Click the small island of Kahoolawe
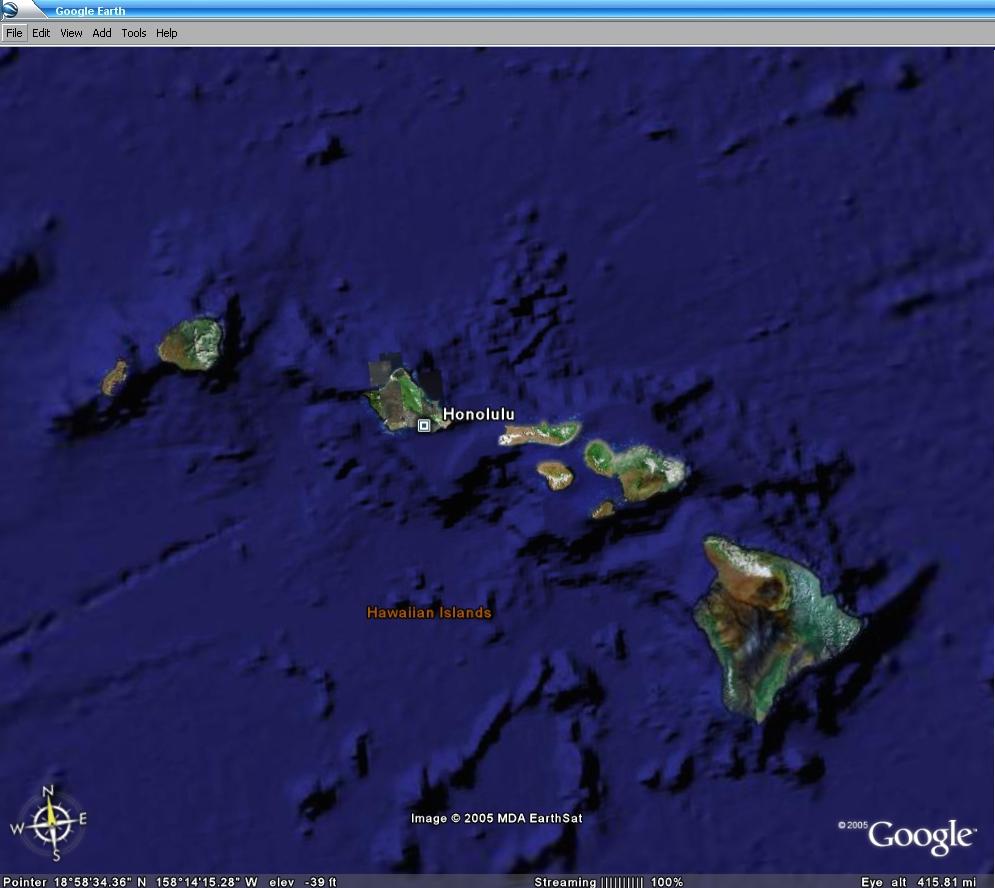This screenshot has height=888, width=995. tap(603, 509)
